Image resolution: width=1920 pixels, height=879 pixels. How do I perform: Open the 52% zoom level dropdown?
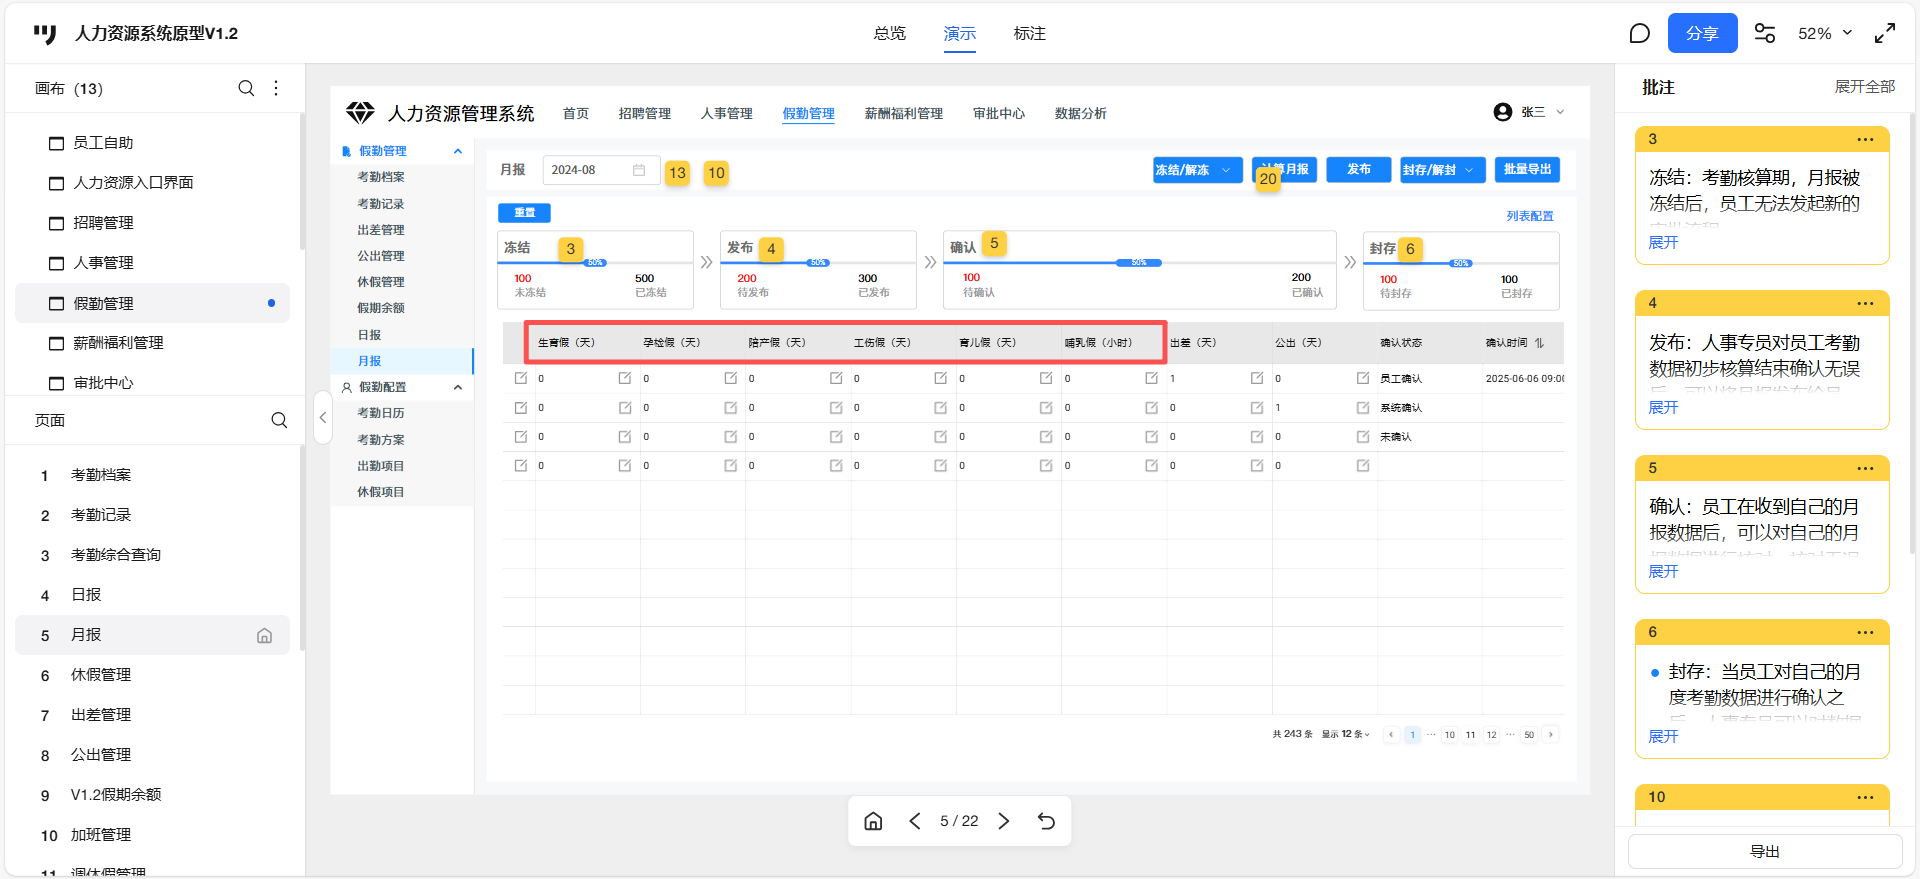[x=1825, y=34]
